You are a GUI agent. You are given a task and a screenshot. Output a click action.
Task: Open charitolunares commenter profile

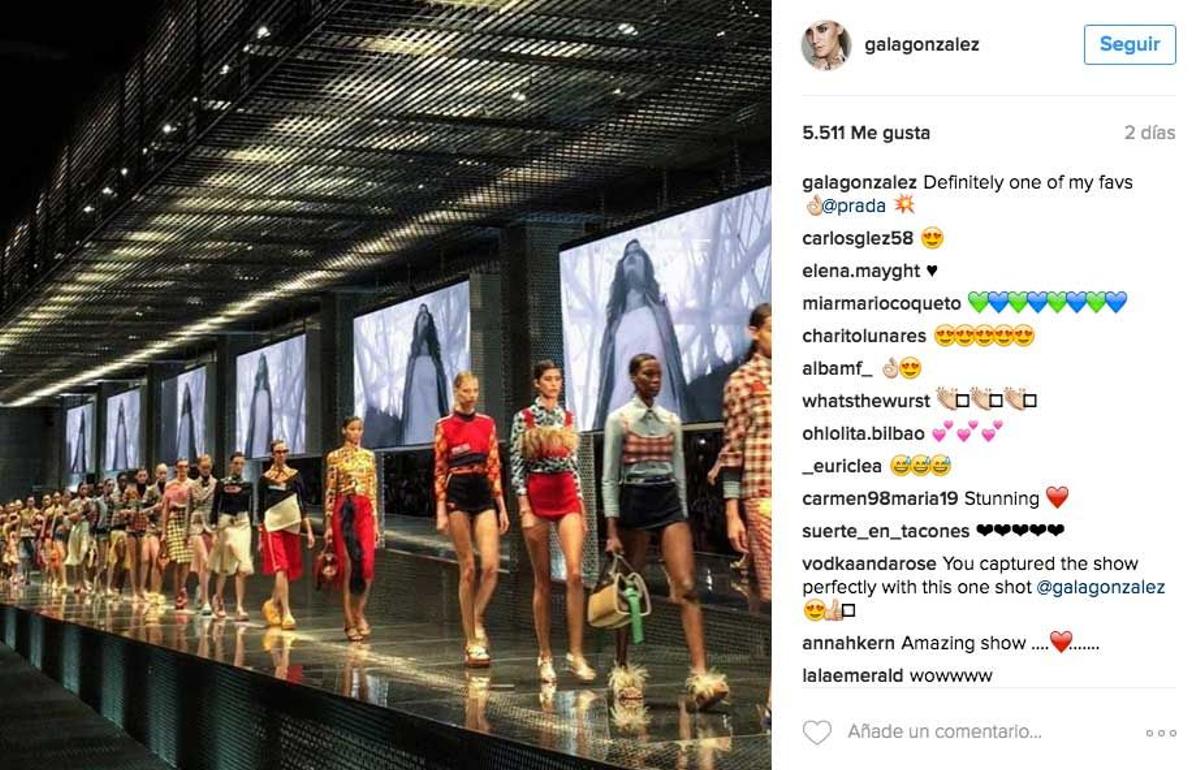point(864,336)
